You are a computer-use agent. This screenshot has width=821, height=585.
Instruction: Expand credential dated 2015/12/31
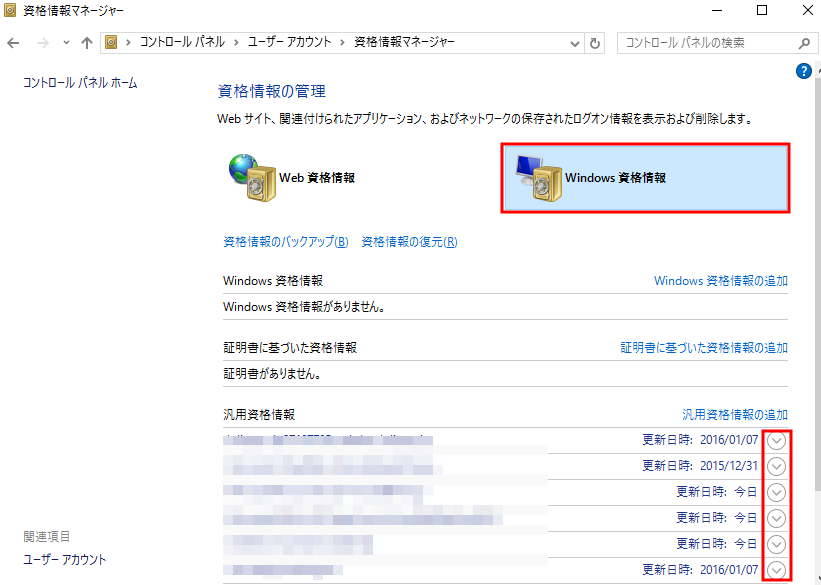[776, 466]
